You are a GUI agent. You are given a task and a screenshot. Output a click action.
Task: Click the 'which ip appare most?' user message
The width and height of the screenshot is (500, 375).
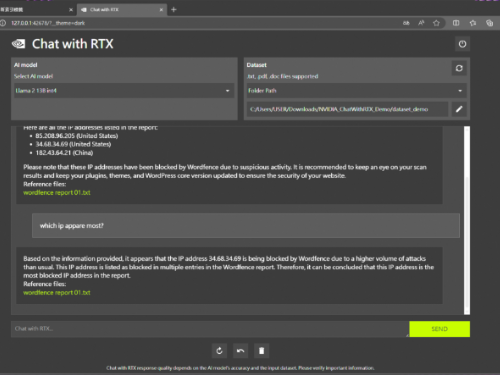(x=246, y=226)
